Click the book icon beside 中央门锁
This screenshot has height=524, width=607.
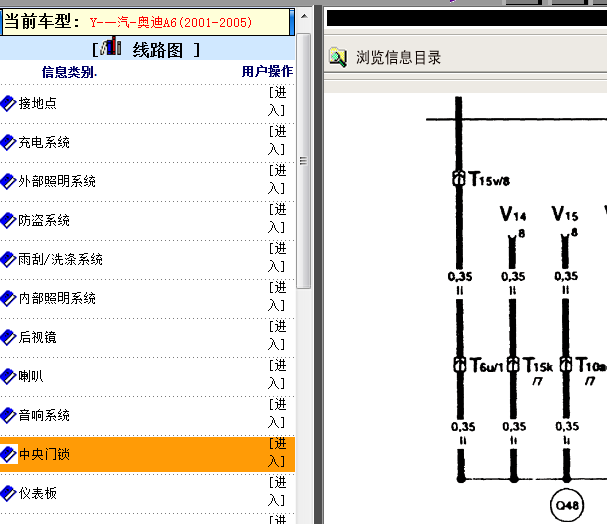click(x=8, y=454)
